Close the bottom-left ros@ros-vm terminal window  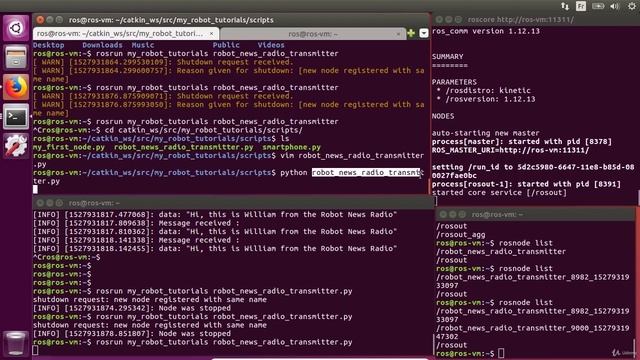point(40,203)
